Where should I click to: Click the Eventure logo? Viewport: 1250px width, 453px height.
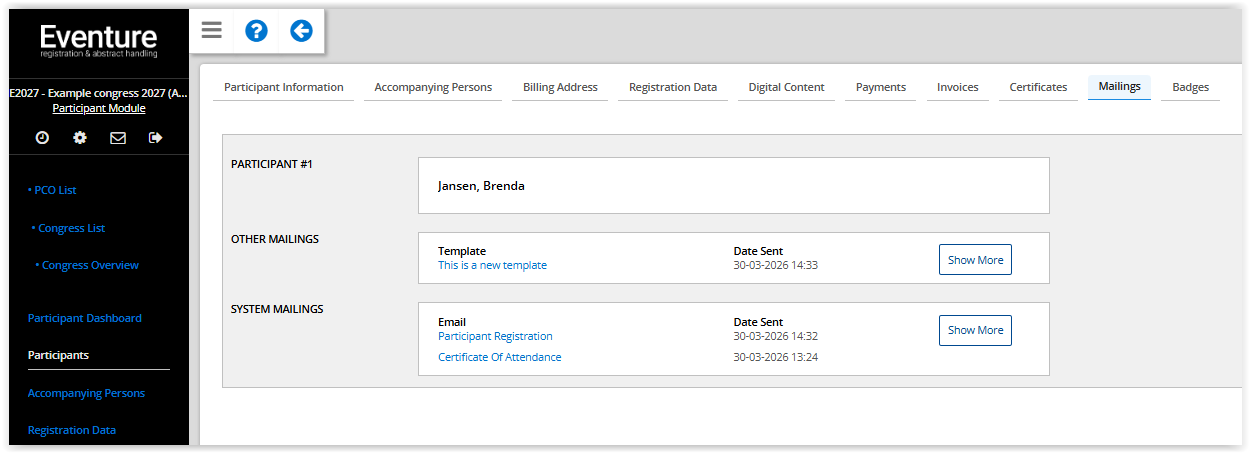point(98,41)
